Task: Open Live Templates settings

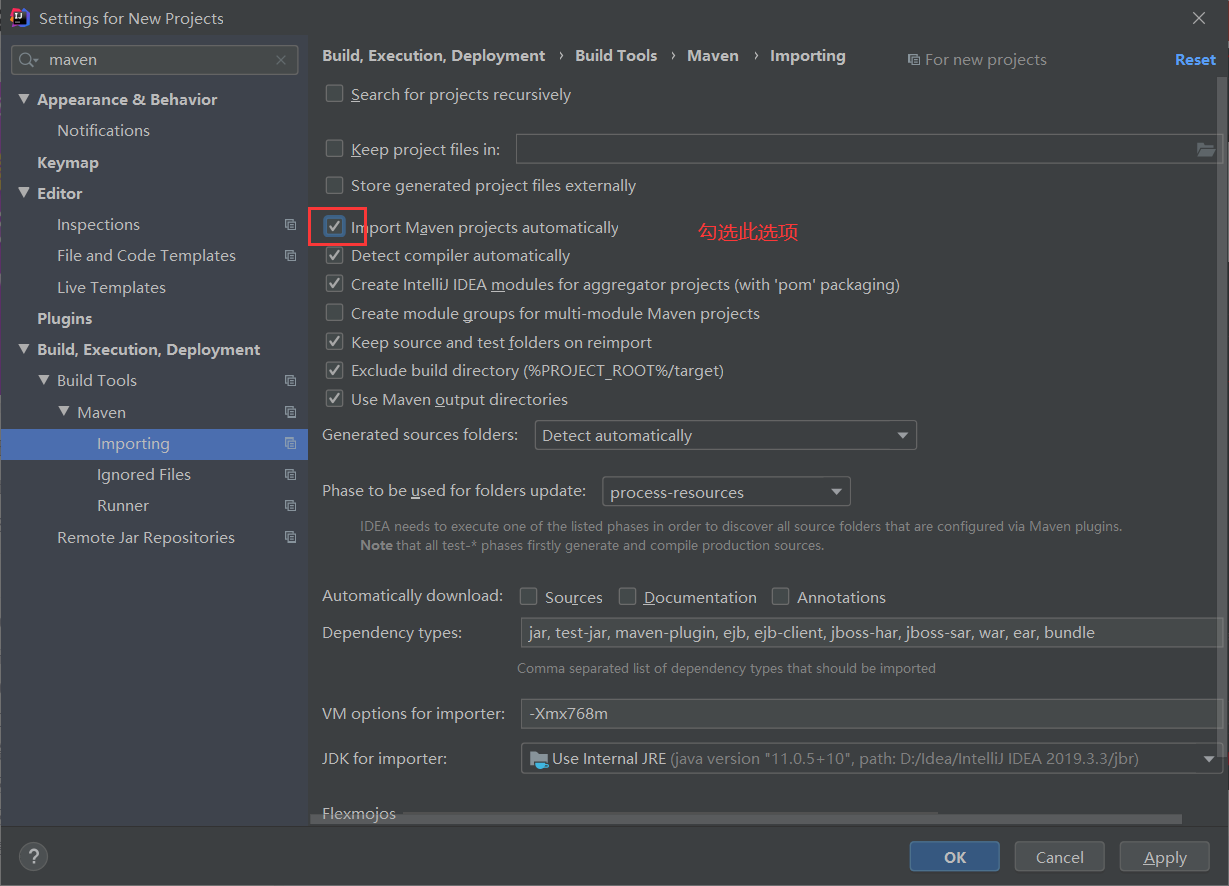Action: pos(111,287)
